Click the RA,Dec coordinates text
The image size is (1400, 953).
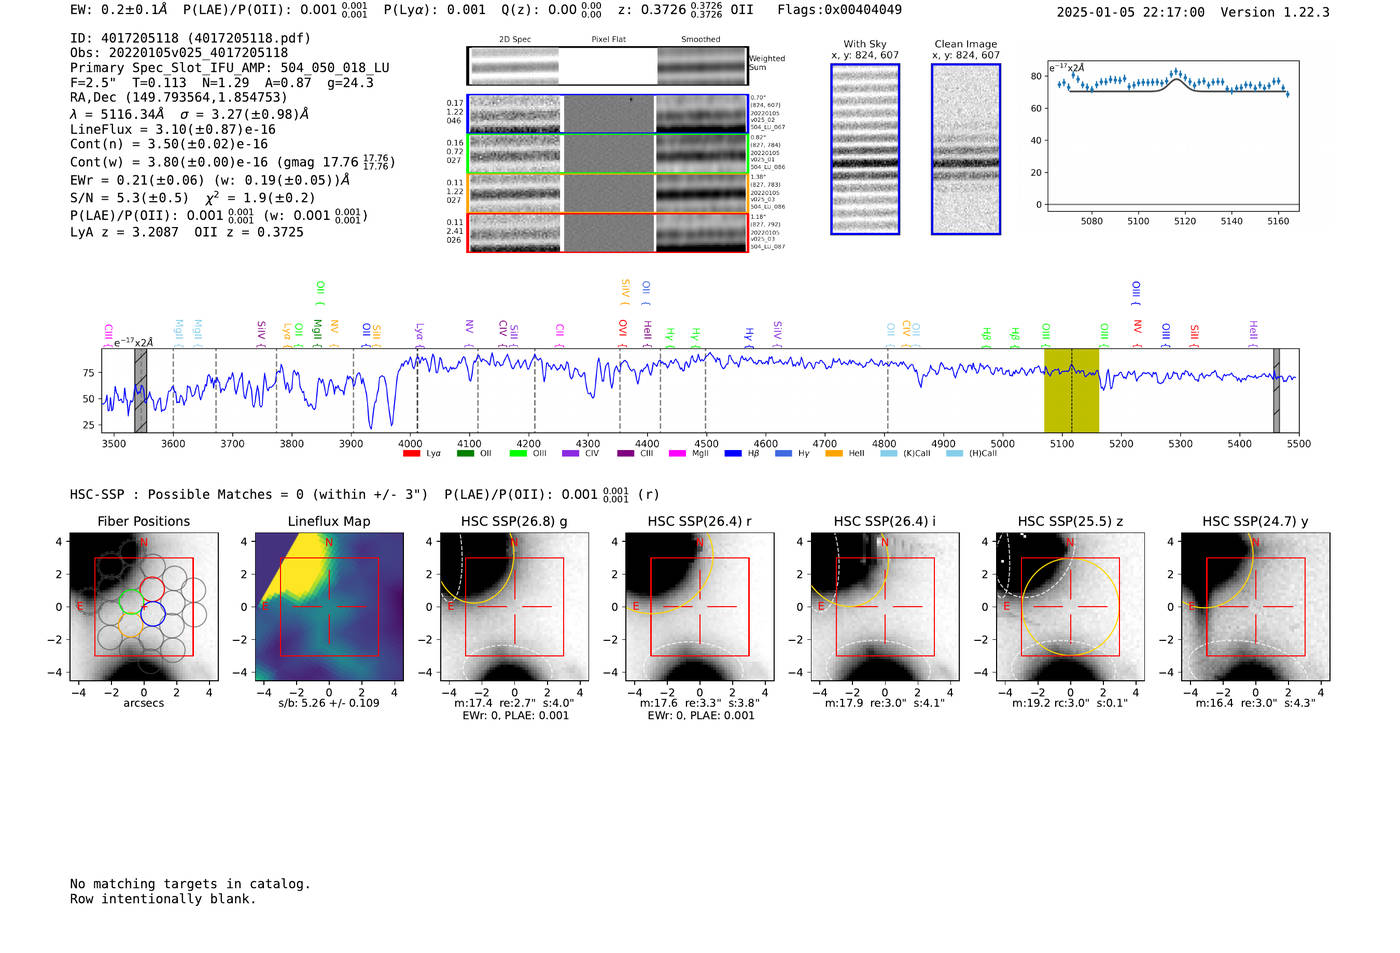(178, 97)
